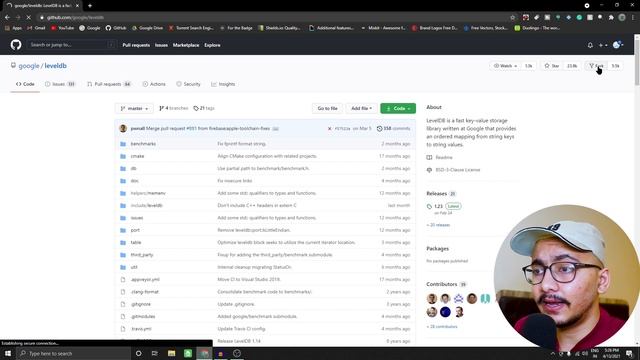Image resolution: width=640 pixels, height=360 pixels.
Task: Switch to the Security tab
Action: [188, 84]
